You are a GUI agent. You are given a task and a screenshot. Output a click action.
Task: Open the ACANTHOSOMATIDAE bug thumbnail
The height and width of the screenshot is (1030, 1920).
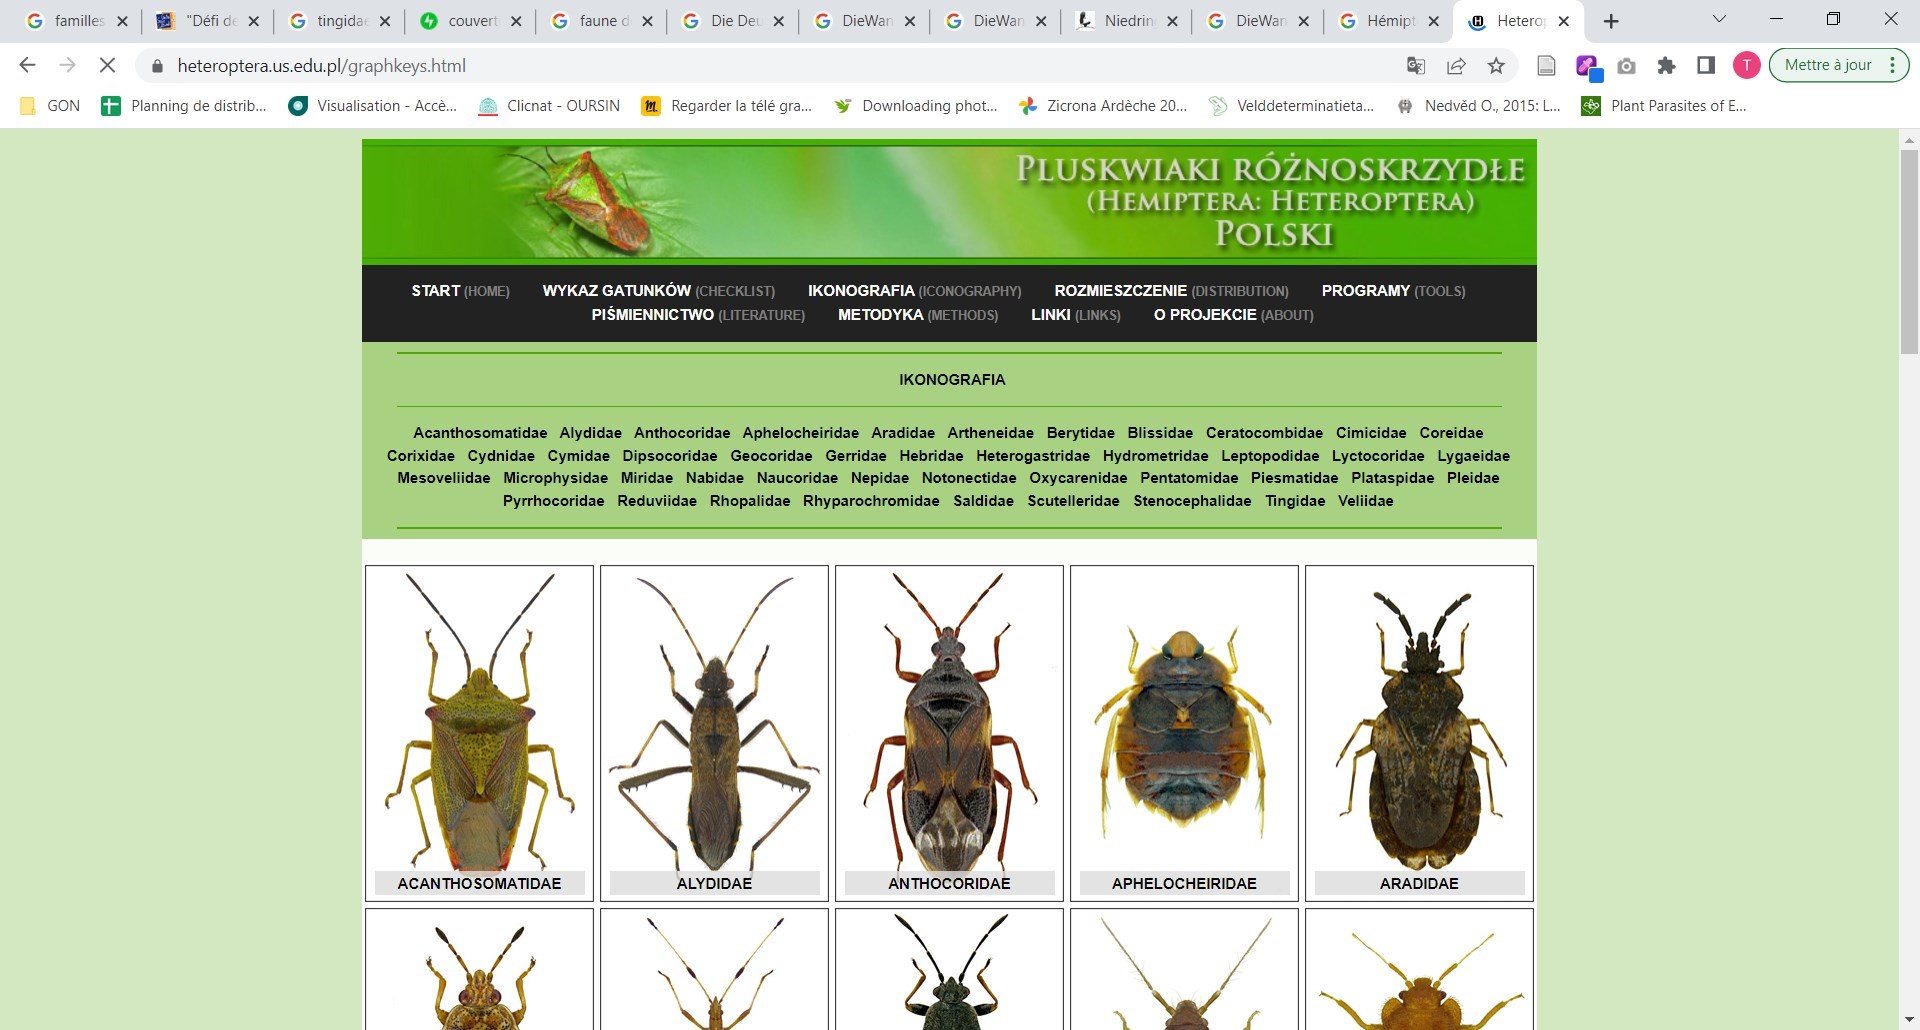coord(479,733)
